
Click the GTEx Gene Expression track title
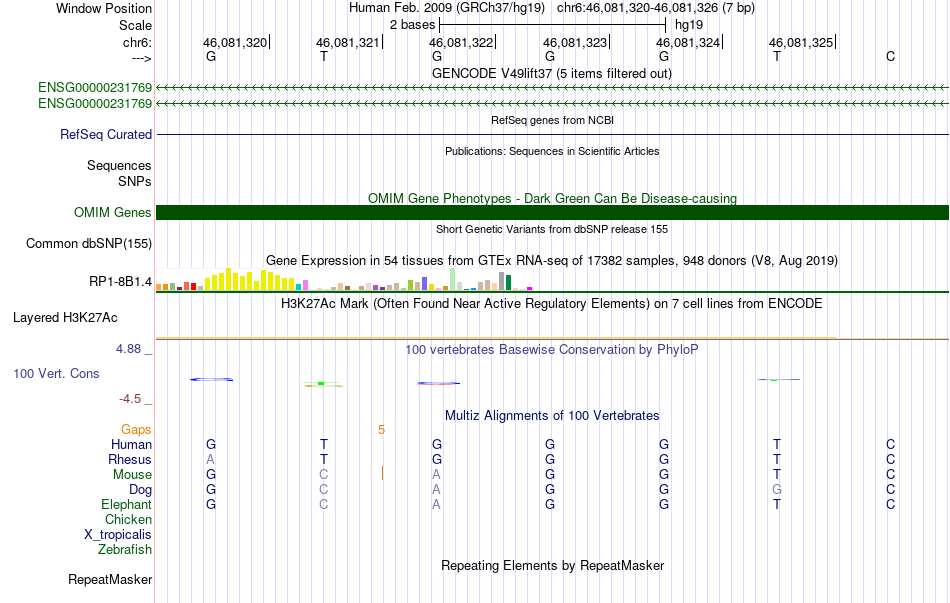(x=552, y=261)
